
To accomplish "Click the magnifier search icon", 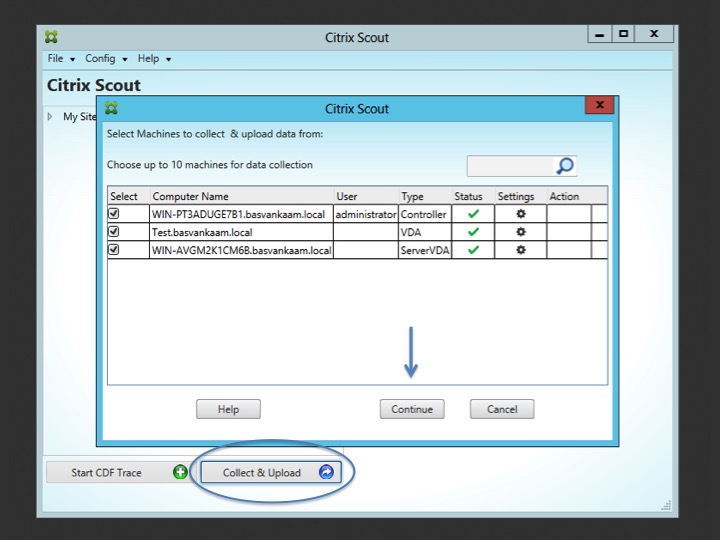I will [565, 166].
